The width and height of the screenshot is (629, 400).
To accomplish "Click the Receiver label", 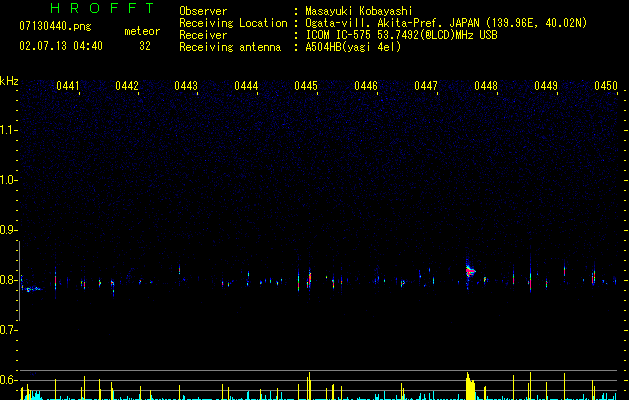I will point(203,35).
